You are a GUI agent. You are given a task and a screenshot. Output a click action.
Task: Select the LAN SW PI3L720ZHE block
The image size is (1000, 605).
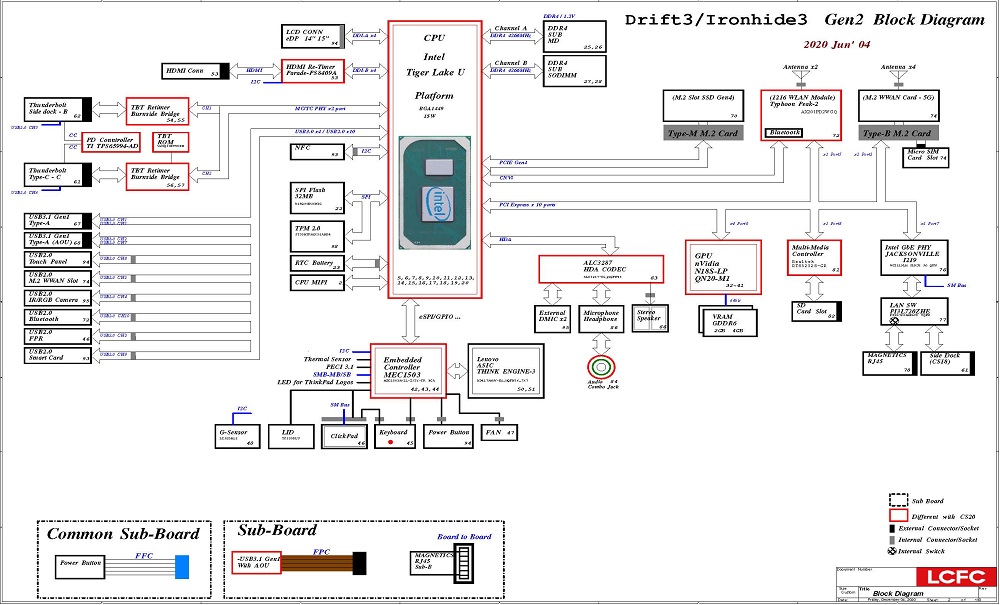915,311
